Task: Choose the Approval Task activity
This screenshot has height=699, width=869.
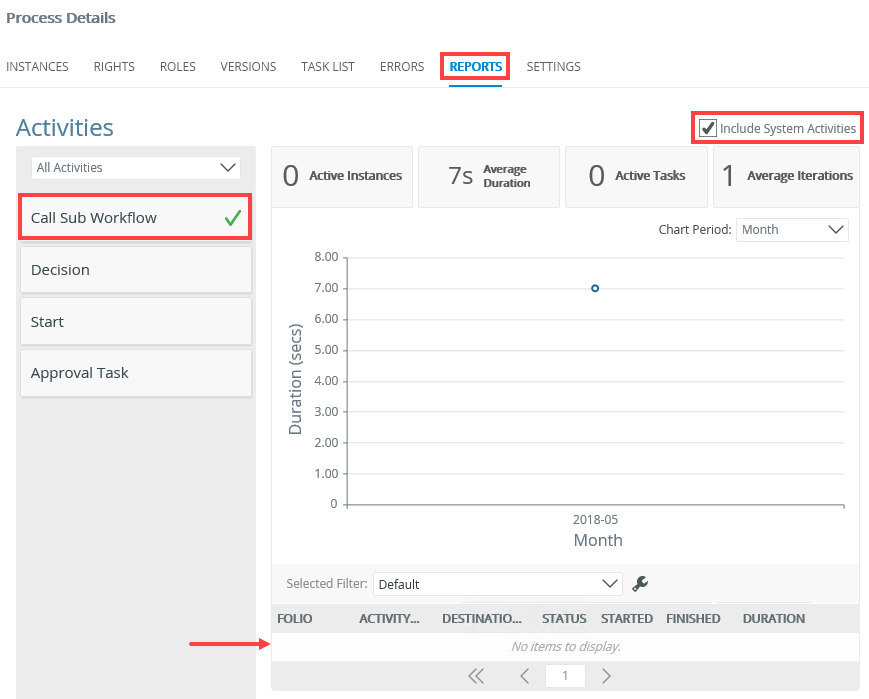Action: [x=135, y=373]
